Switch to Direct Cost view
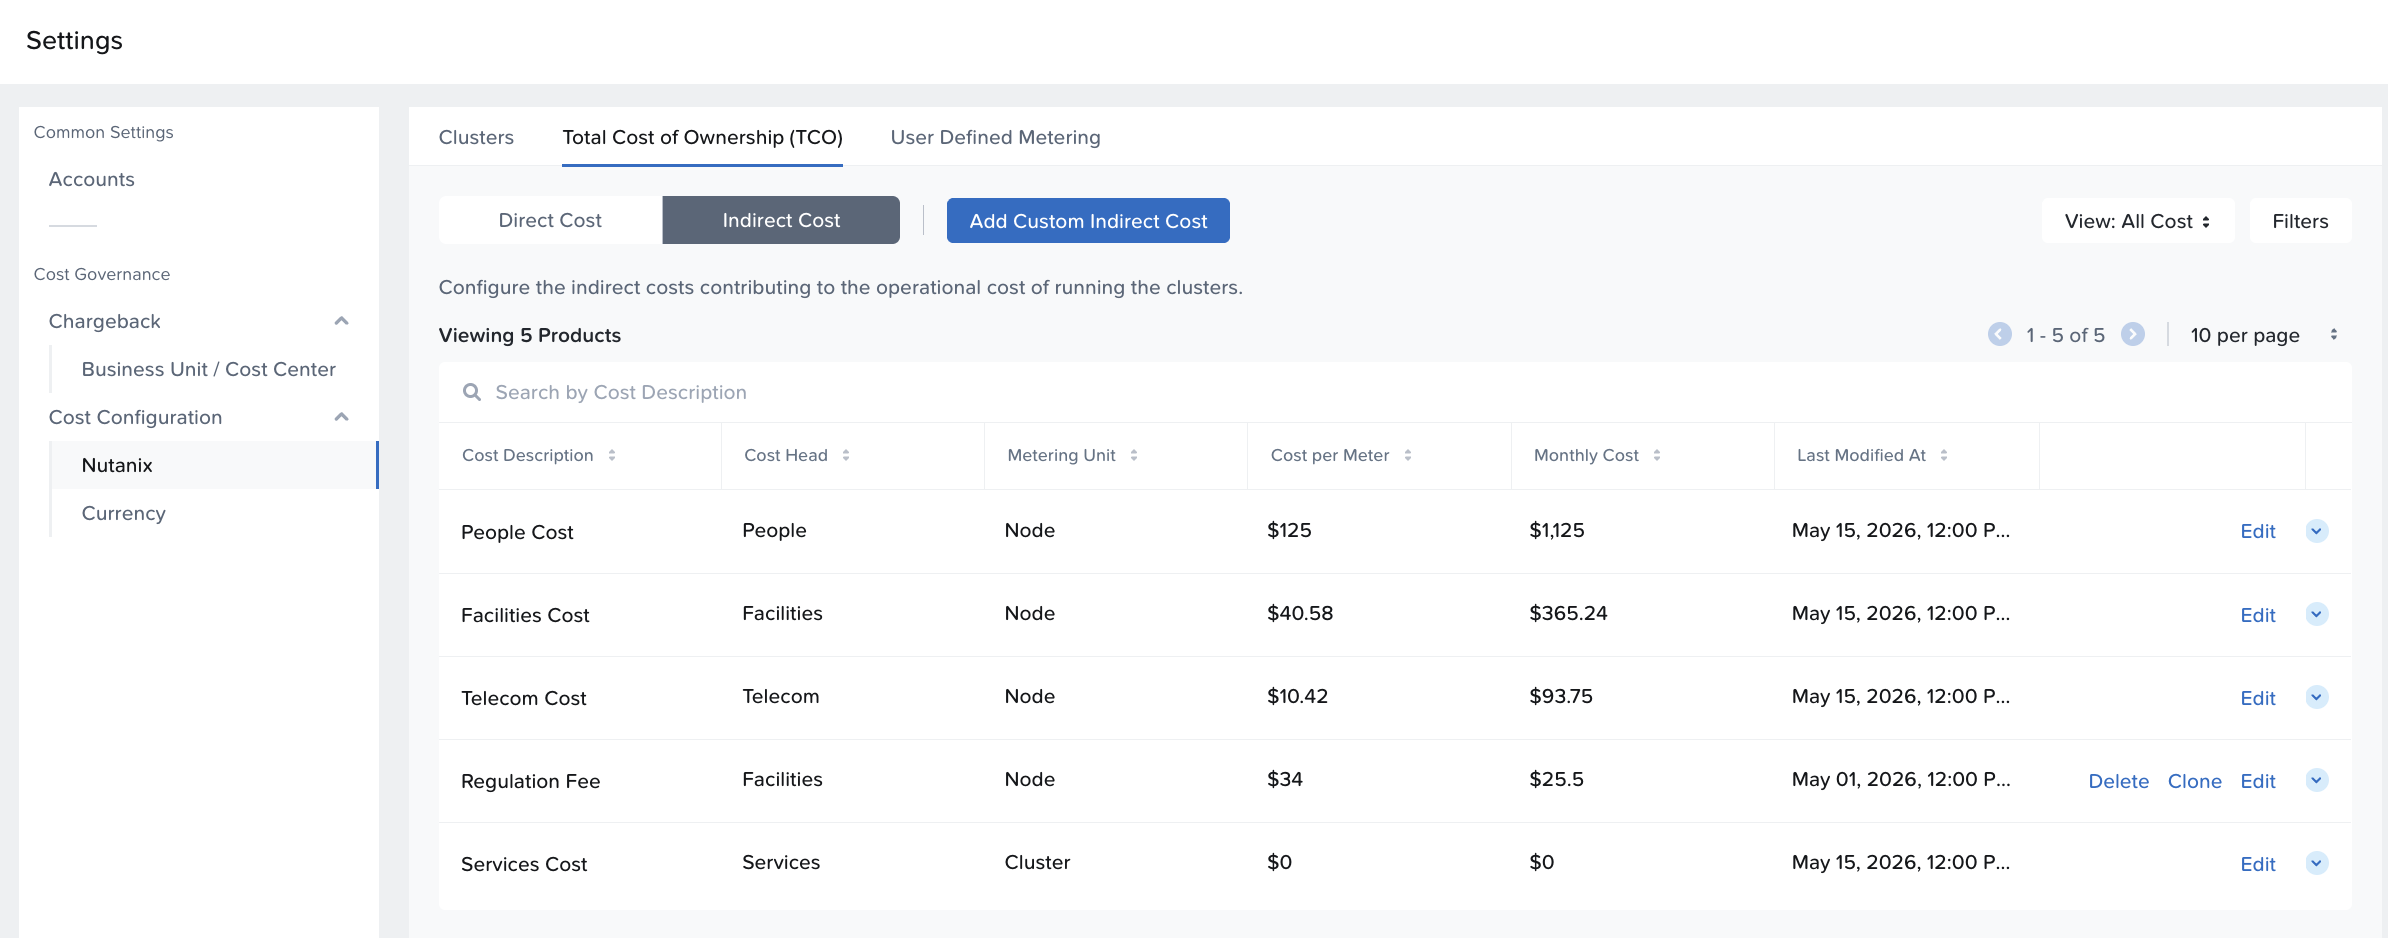Viewport: 2388px width, 938px height. point(550,220)
